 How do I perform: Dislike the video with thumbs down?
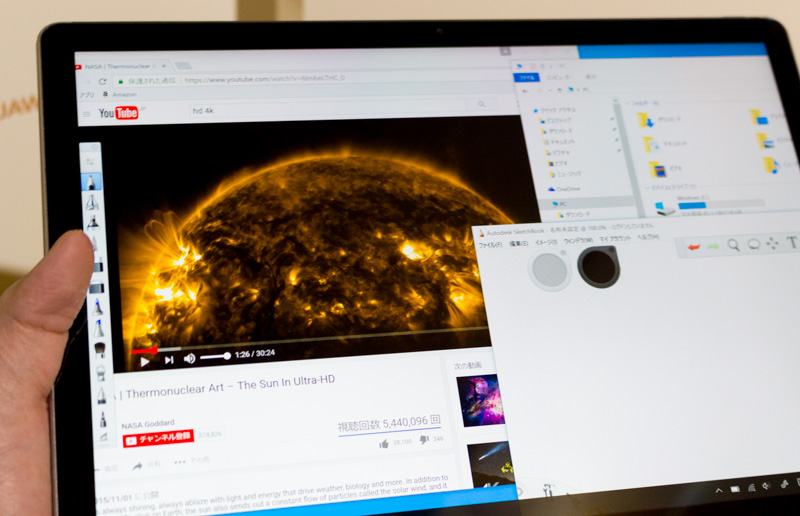[x=424, y=440]
